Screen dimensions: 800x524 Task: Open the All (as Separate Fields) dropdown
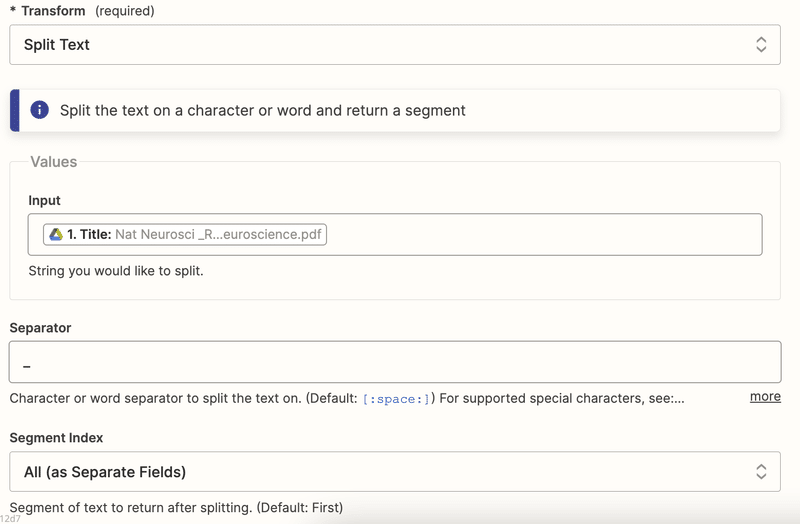pos(395,471)
